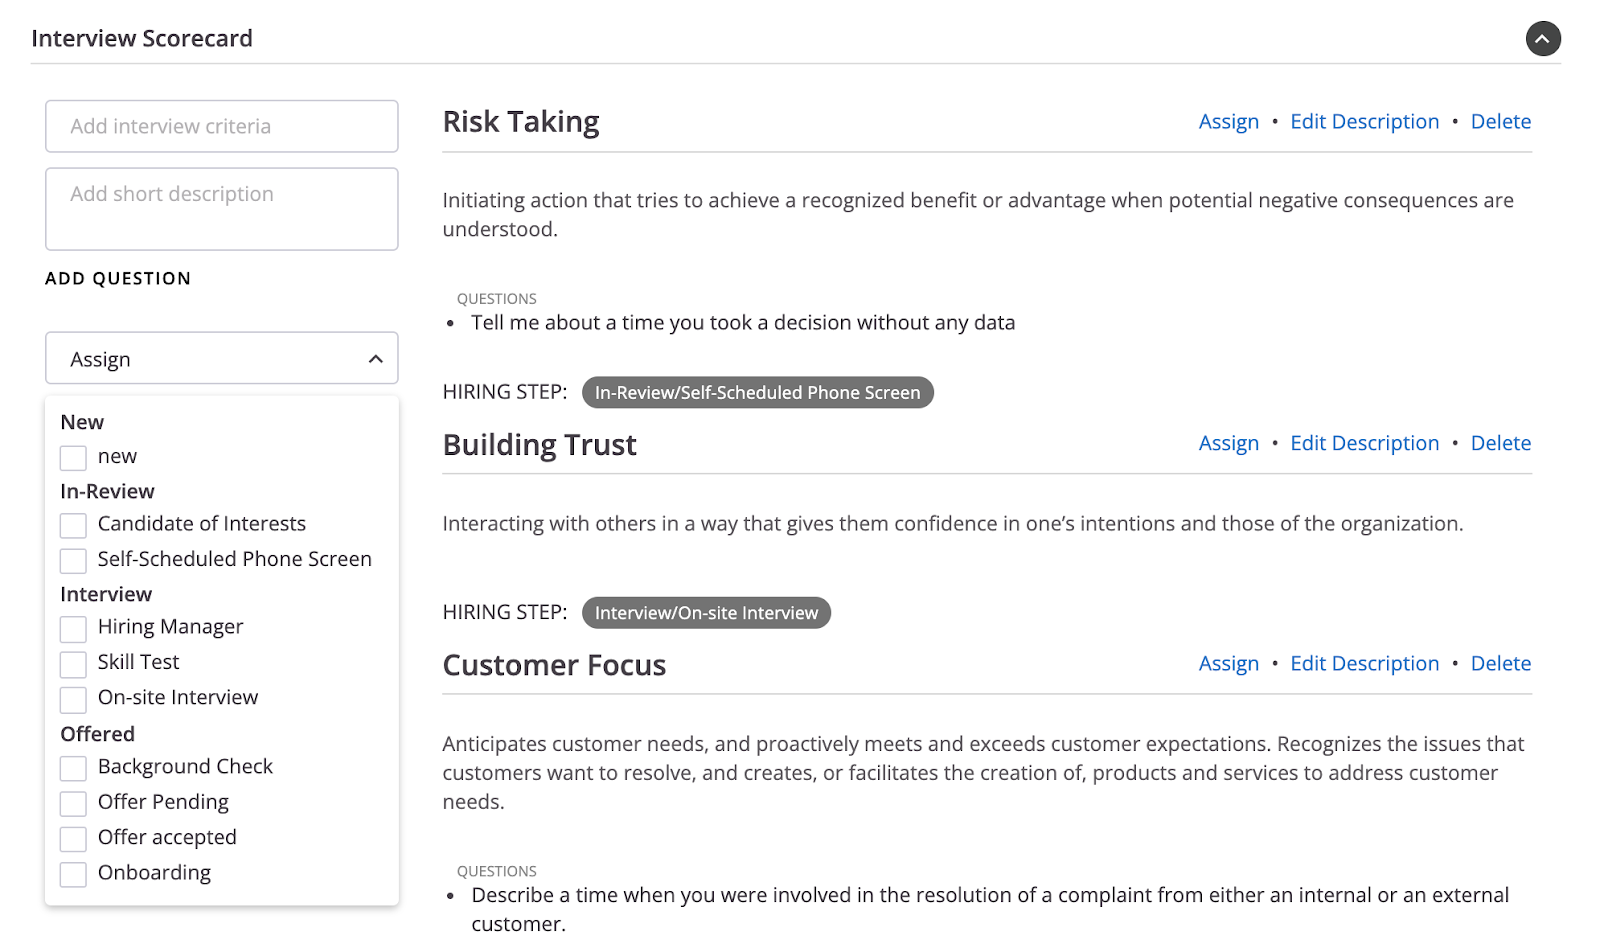This screenshot has width=1600, height=944.
Task: Check the Onboarding step checkbox
Action: coord(73,874)
